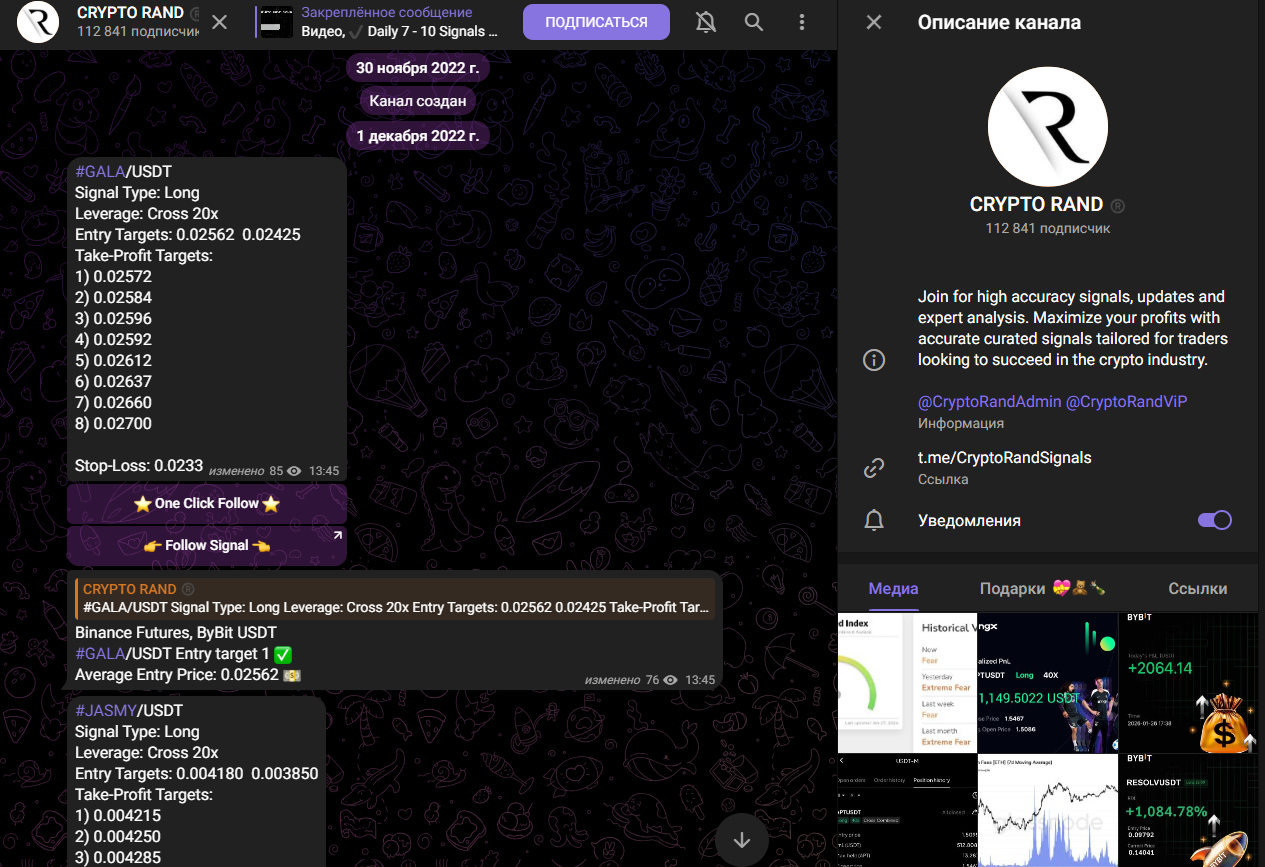The image size is (1265, 867).
Task: Open the Historical Values fear index media thumbnail
Action: [x=907, y=682]
